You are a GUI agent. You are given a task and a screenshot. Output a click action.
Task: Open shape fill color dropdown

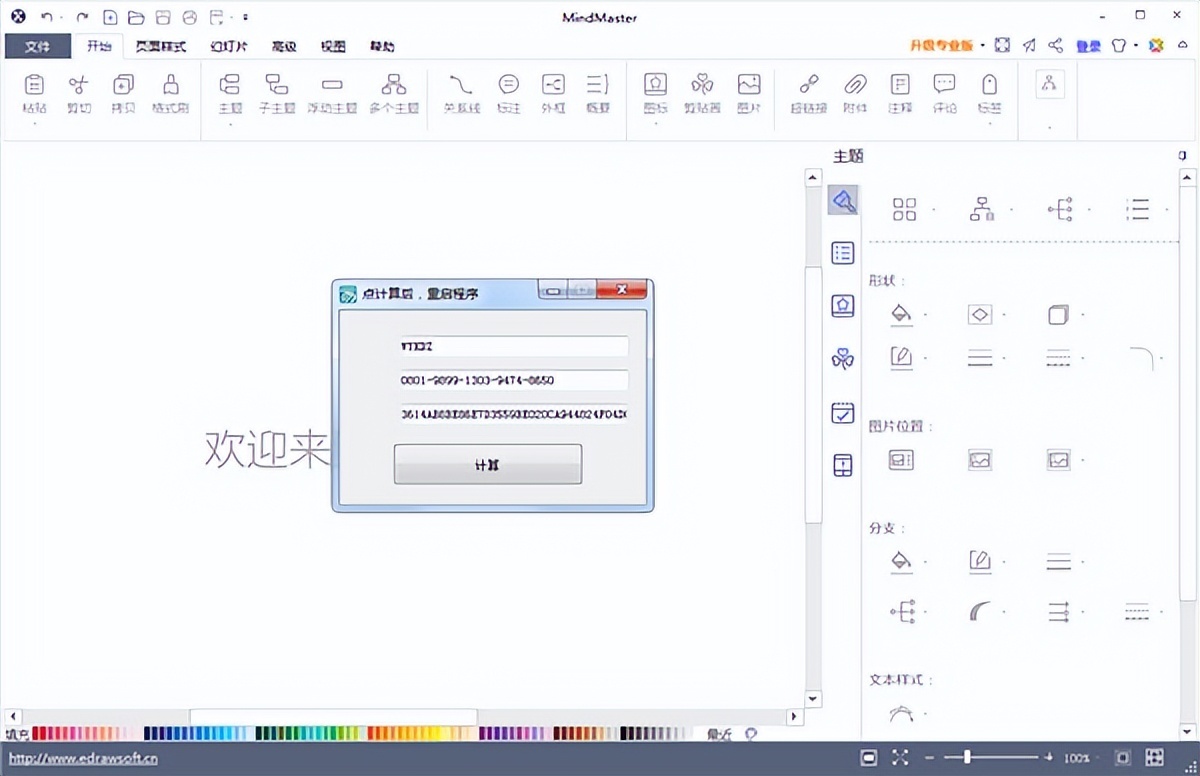point(926,316)
